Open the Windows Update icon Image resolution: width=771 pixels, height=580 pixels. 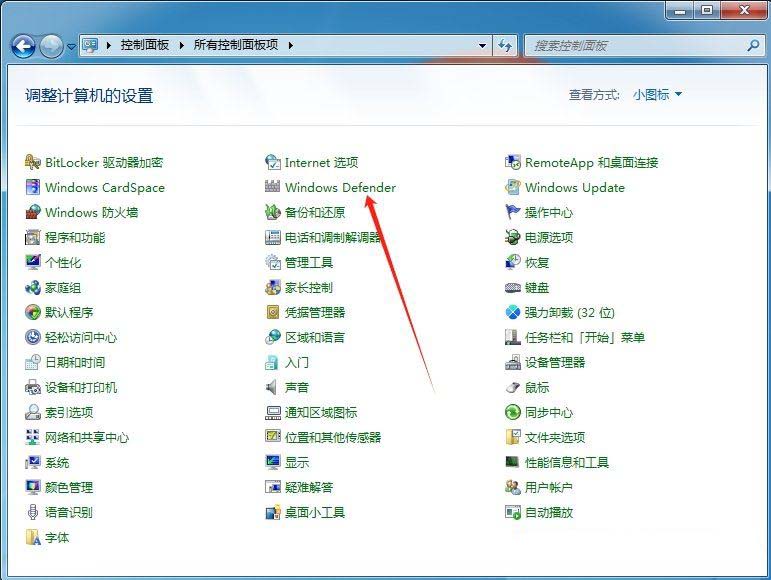pyautogui.click(x=513, y=187)
